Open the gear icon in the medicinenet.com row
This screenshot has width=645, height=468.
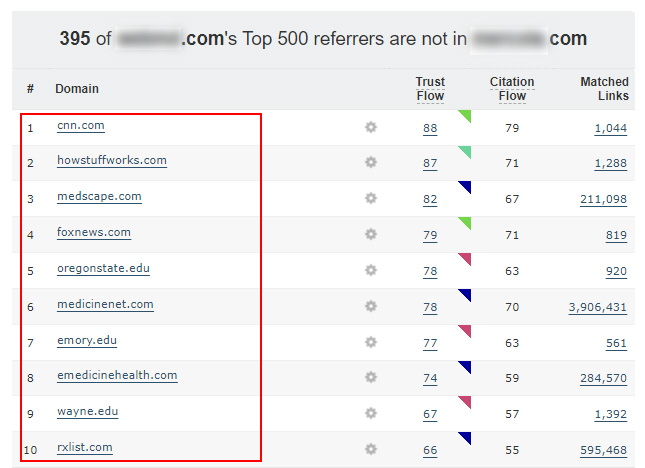pyautogui.click(x=371, y=306)
